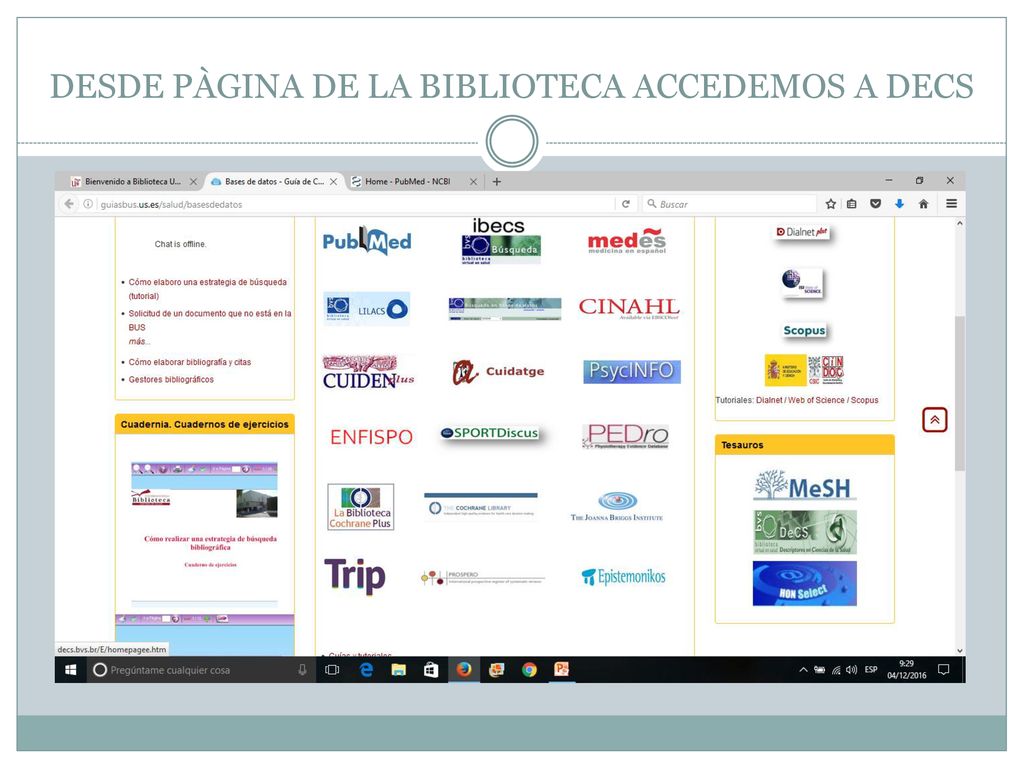The width and height of the screenshot is (1024, 768).
Task: Switch to the Bienvenido a Biblioteca tab
Action: coord(131,182)
